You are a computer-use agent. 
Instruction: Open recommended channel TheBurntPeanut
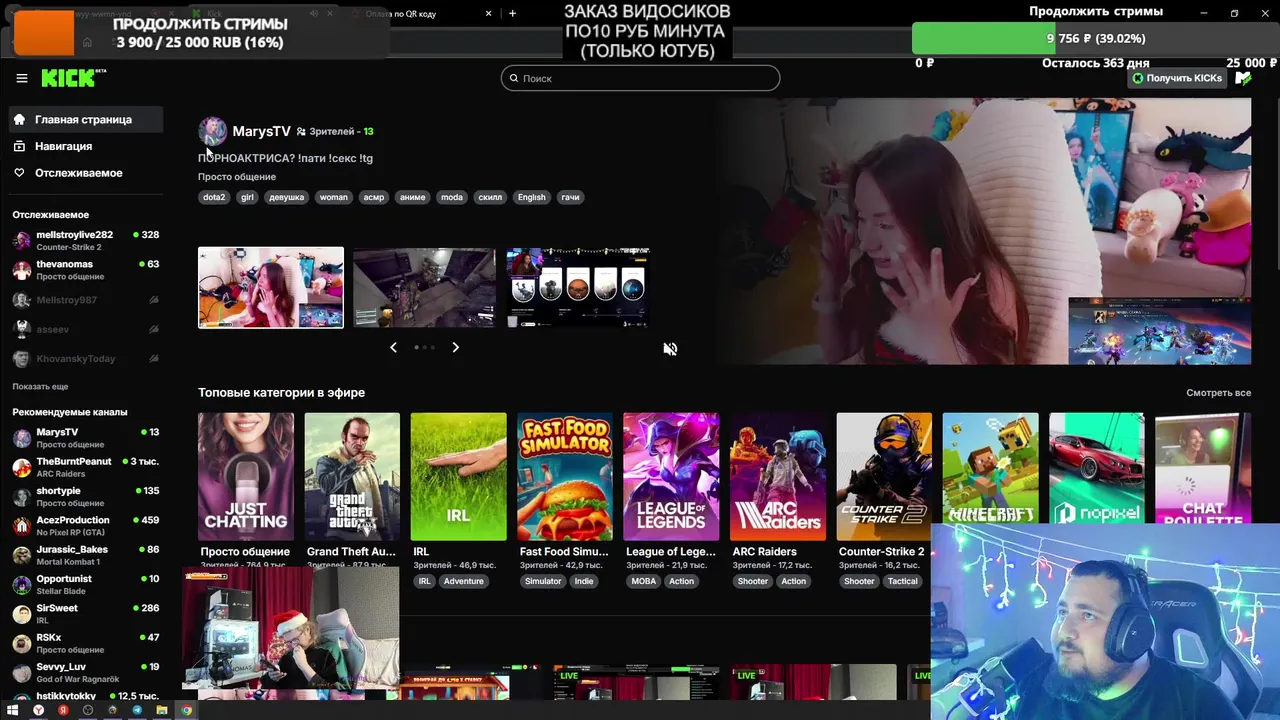click(x=86, y=467)
